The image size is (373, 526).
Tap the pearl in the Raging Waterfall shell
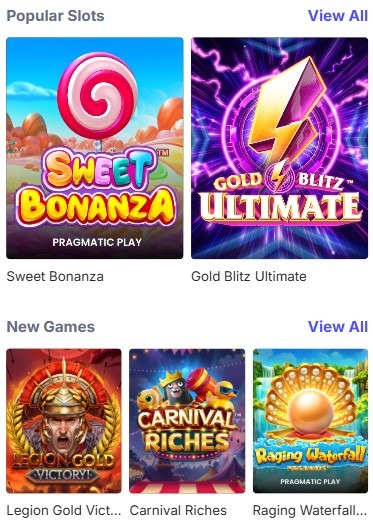pyautogui.click(x=310, y=413)
